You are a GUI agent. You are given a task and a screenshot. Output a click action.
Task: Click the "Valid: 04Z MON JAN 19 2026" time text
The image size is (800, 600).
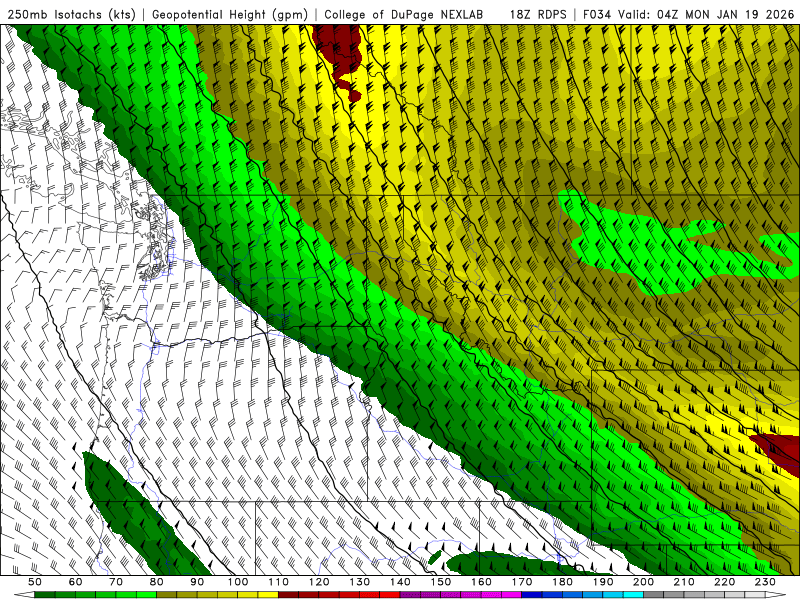click(x=707, y=15)
